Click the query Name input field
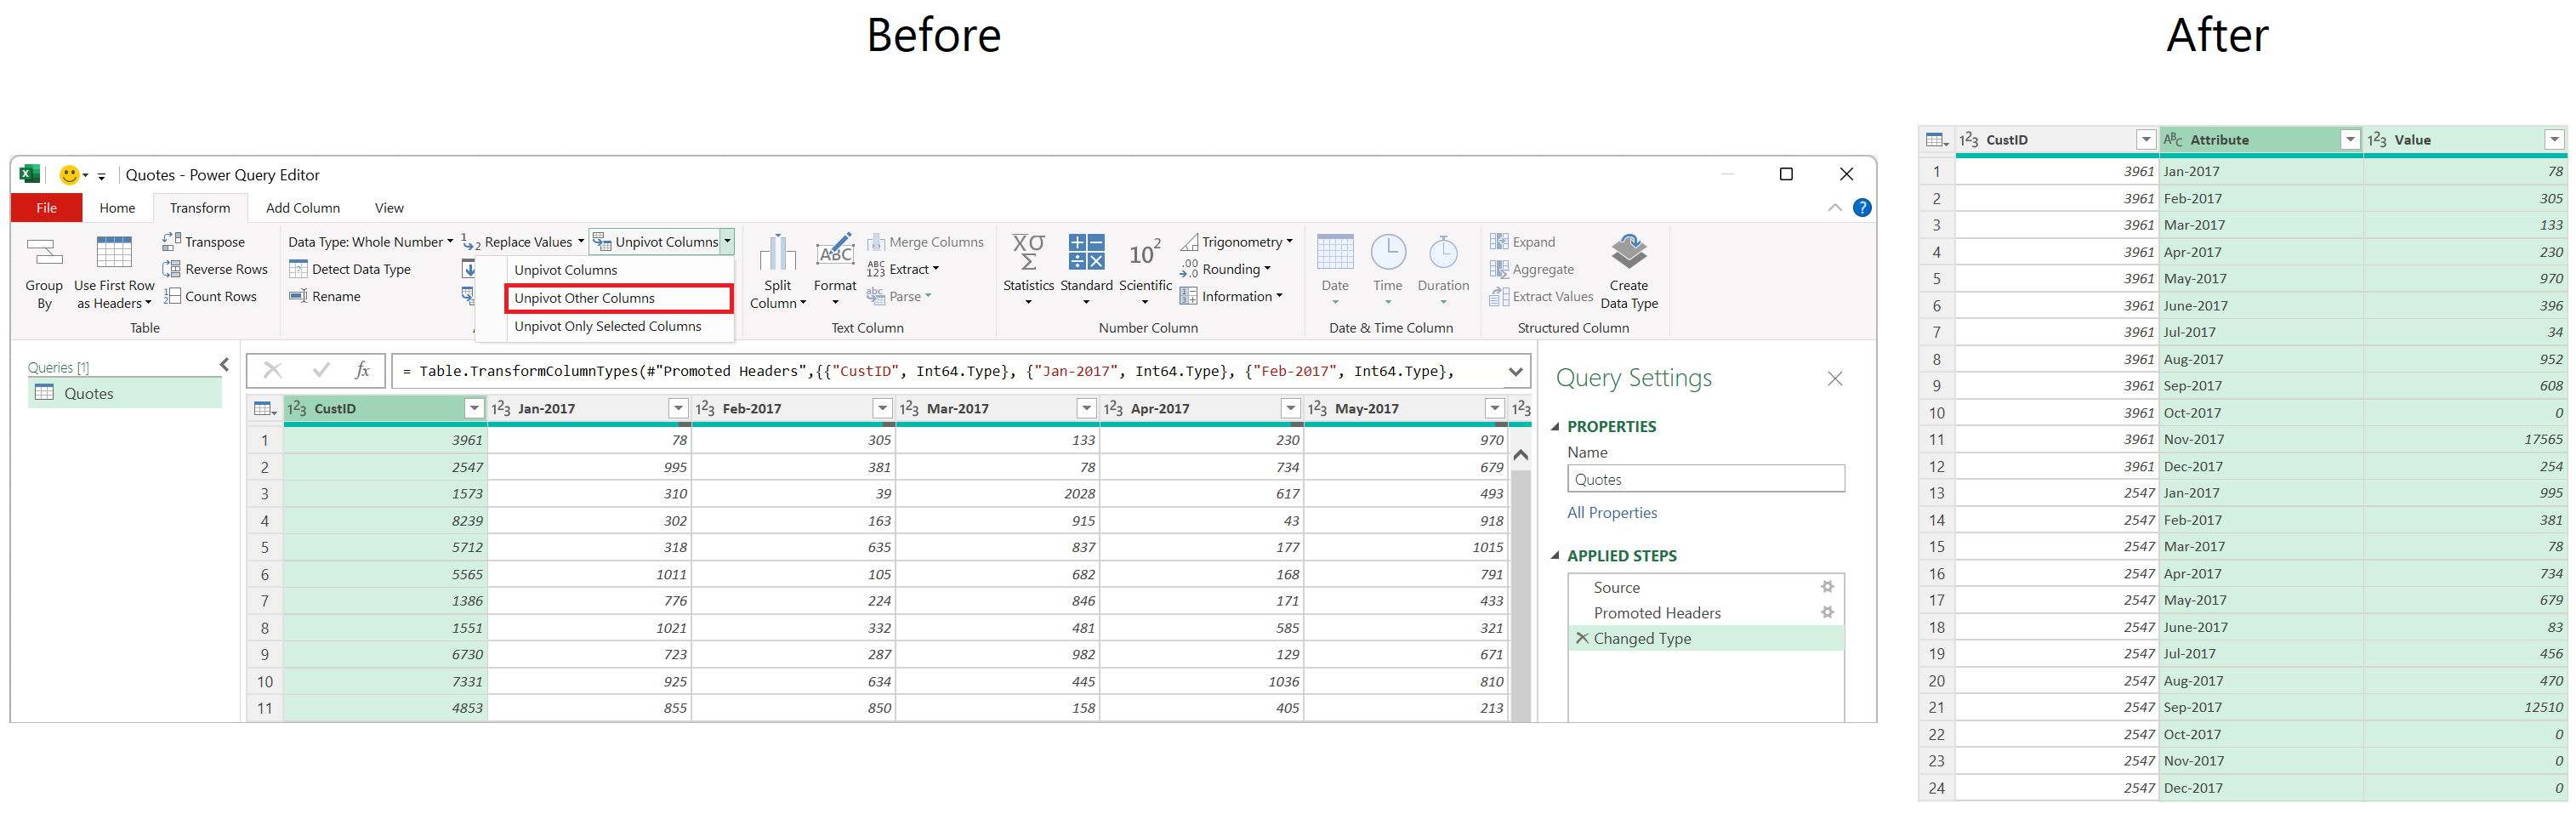Screen dimensions: 2576x814 pyautogui.click(x=1705, y=479)
